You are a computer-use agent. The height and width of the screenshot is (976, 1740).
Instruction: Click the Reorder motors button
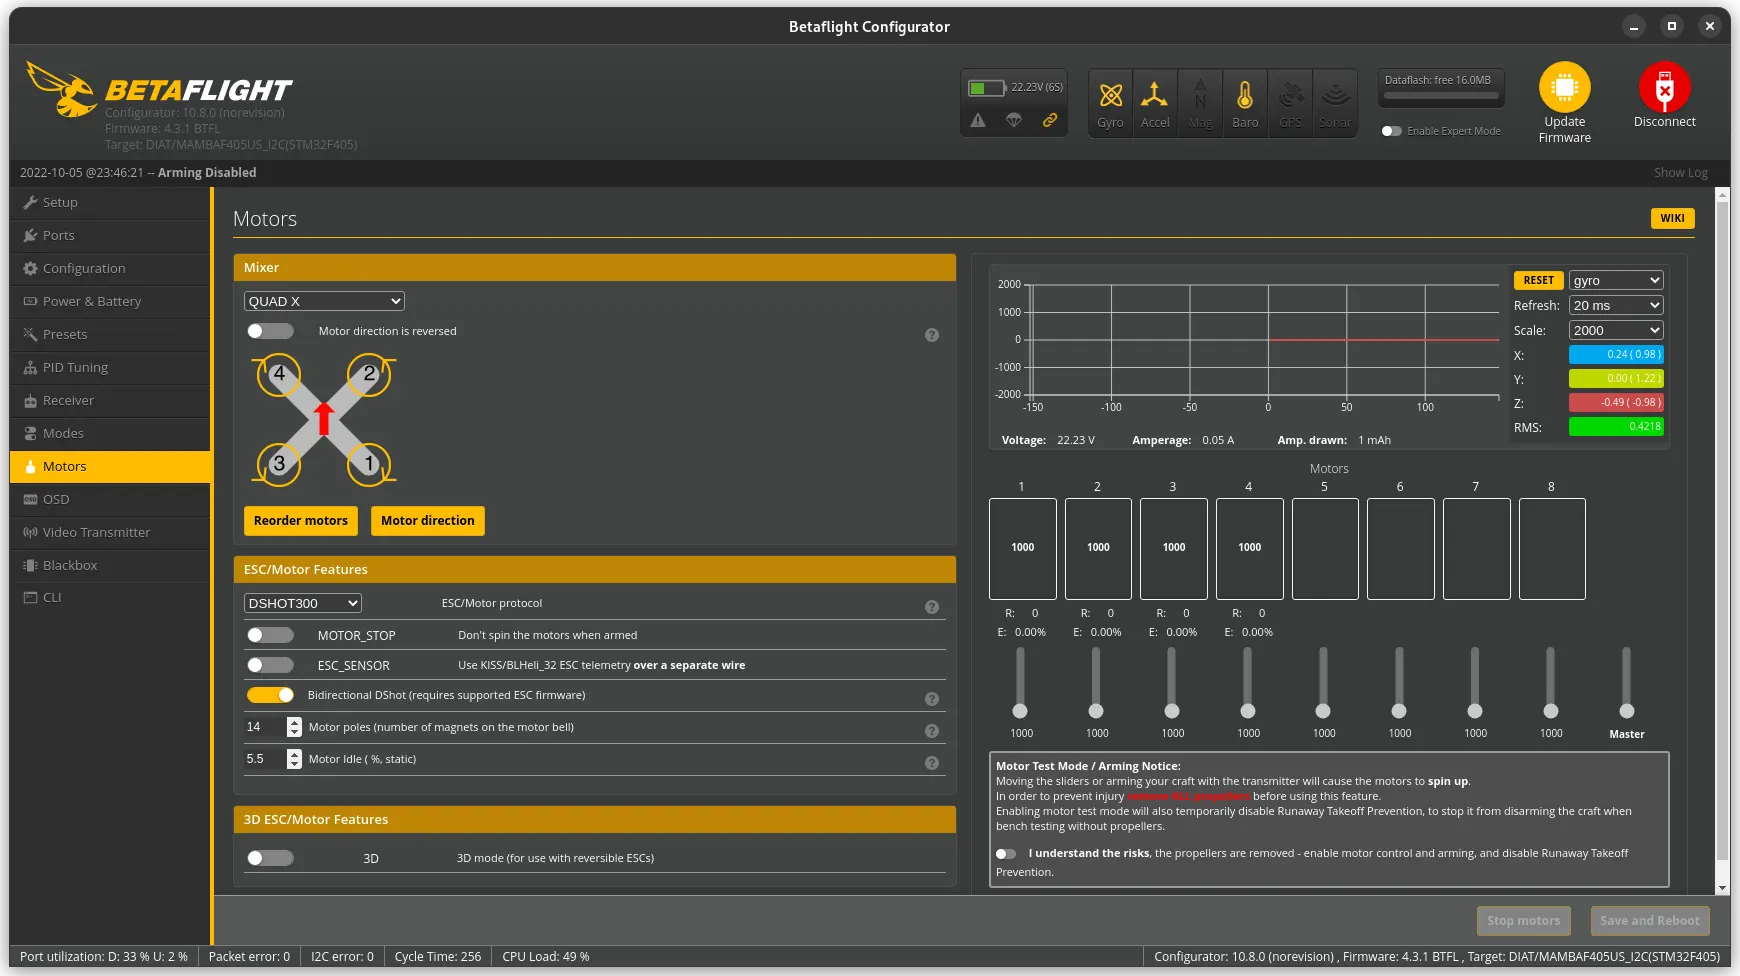301,521
